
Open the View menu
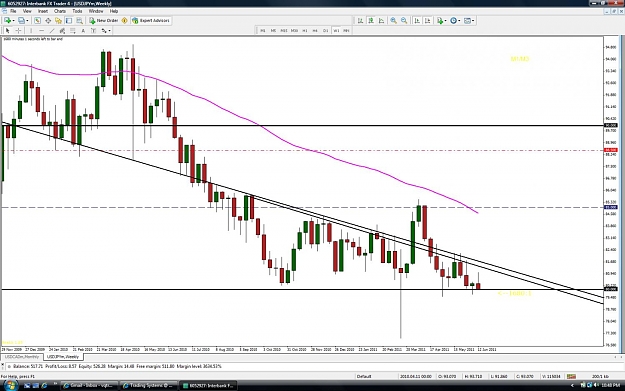[27, 11]
